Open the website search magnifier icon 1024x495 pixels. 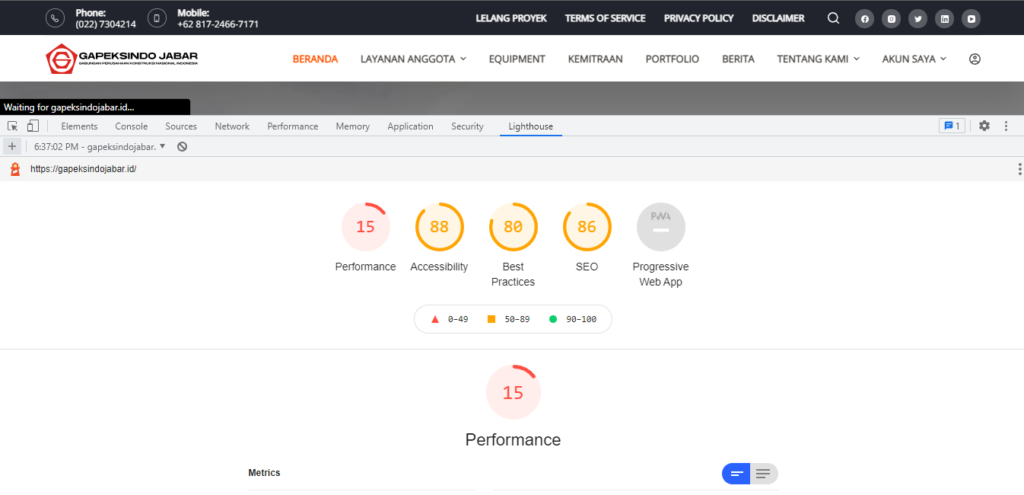click(833, 18)
